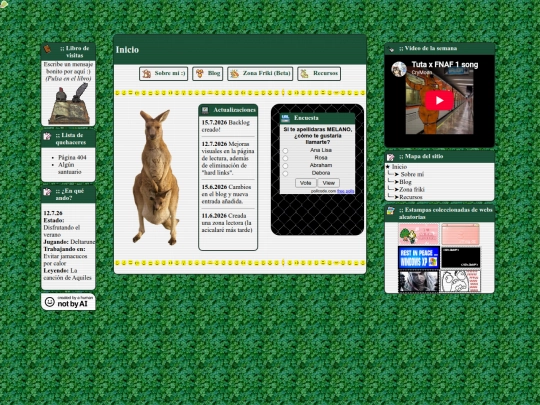Open the Recursos navigation button

pyautogui.click(x=319, y=73)
